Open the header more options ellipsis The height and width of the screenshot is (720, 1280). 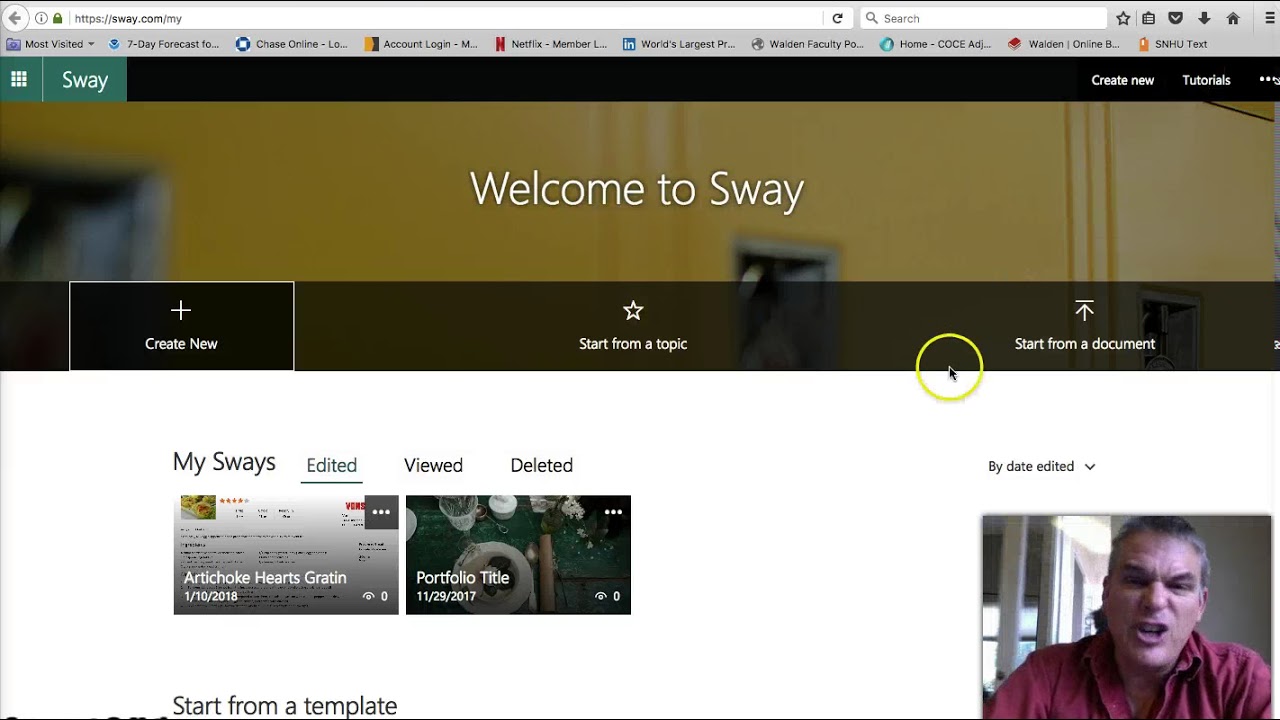pyautogui.click(x=1268, y=80)
